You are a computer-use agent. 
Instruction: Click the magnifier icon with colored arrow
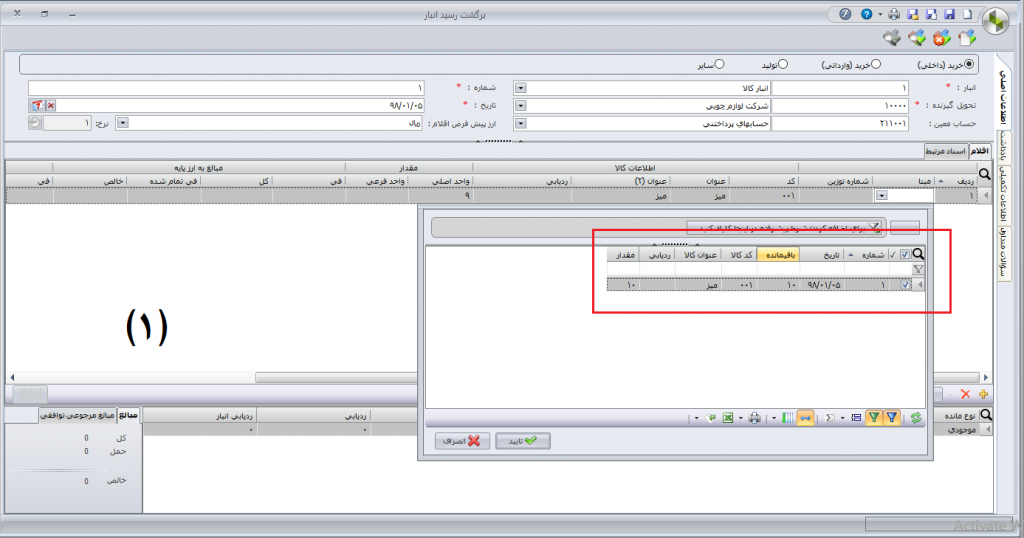pos(917,39)
